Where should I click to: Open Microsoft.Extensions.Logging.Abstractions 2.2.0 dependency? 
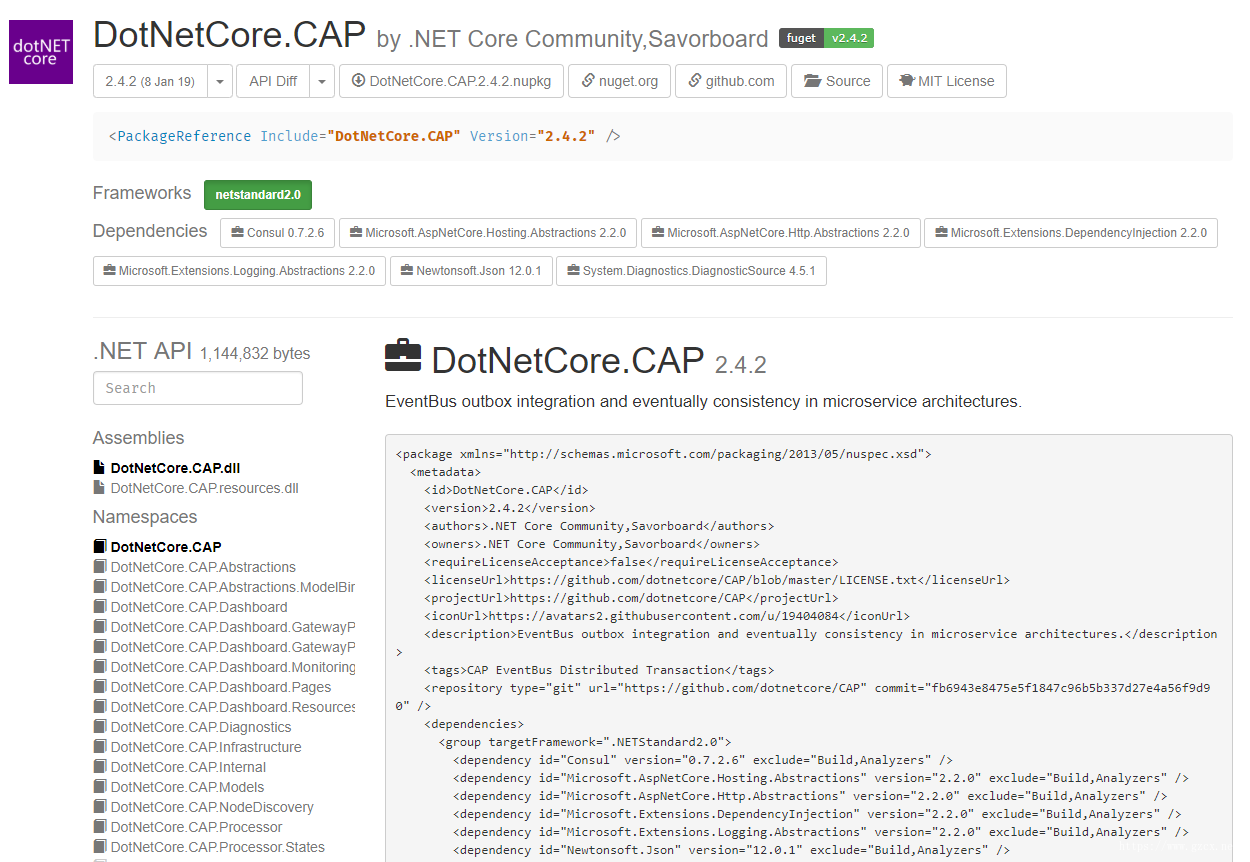tap(239, 271)
